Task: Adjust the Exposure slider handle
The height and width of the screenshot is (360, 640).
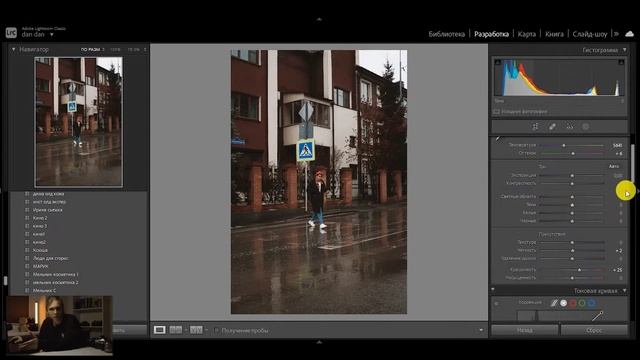Action: pyautogui.click(x=572, y=176)
